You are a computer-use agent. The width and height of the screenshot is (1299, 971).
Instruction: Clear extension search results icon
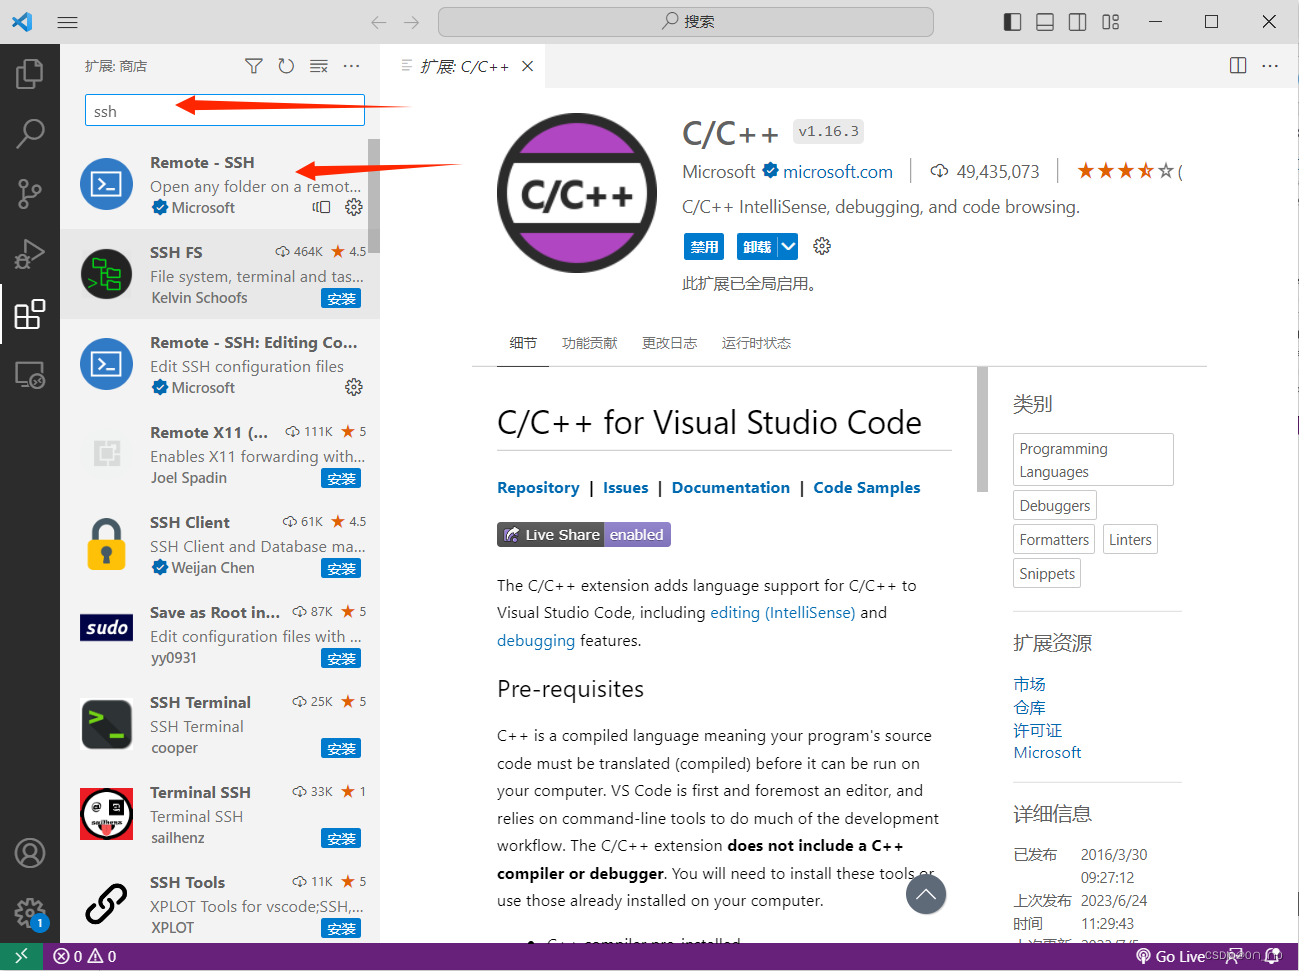tap(319, 66)
